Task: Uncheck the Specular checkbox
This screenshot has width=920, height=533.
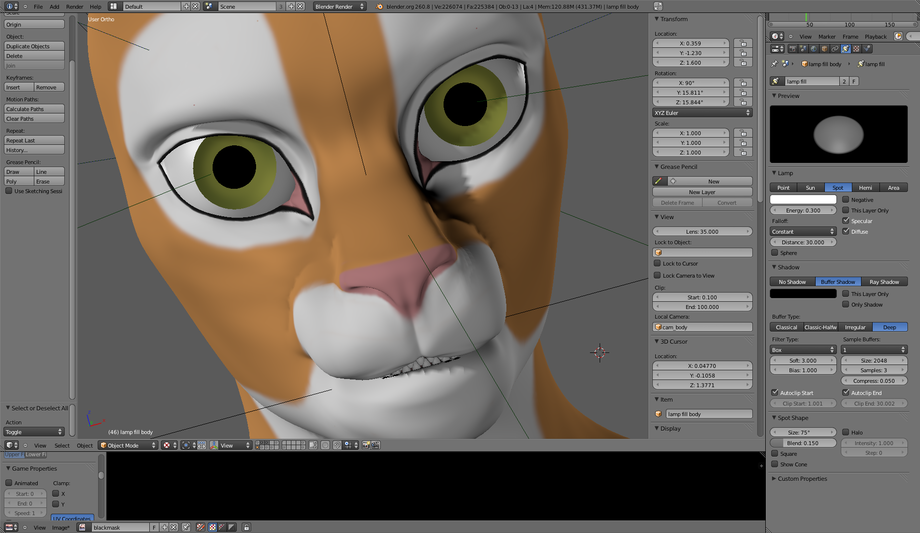Action: coord(845,221)
